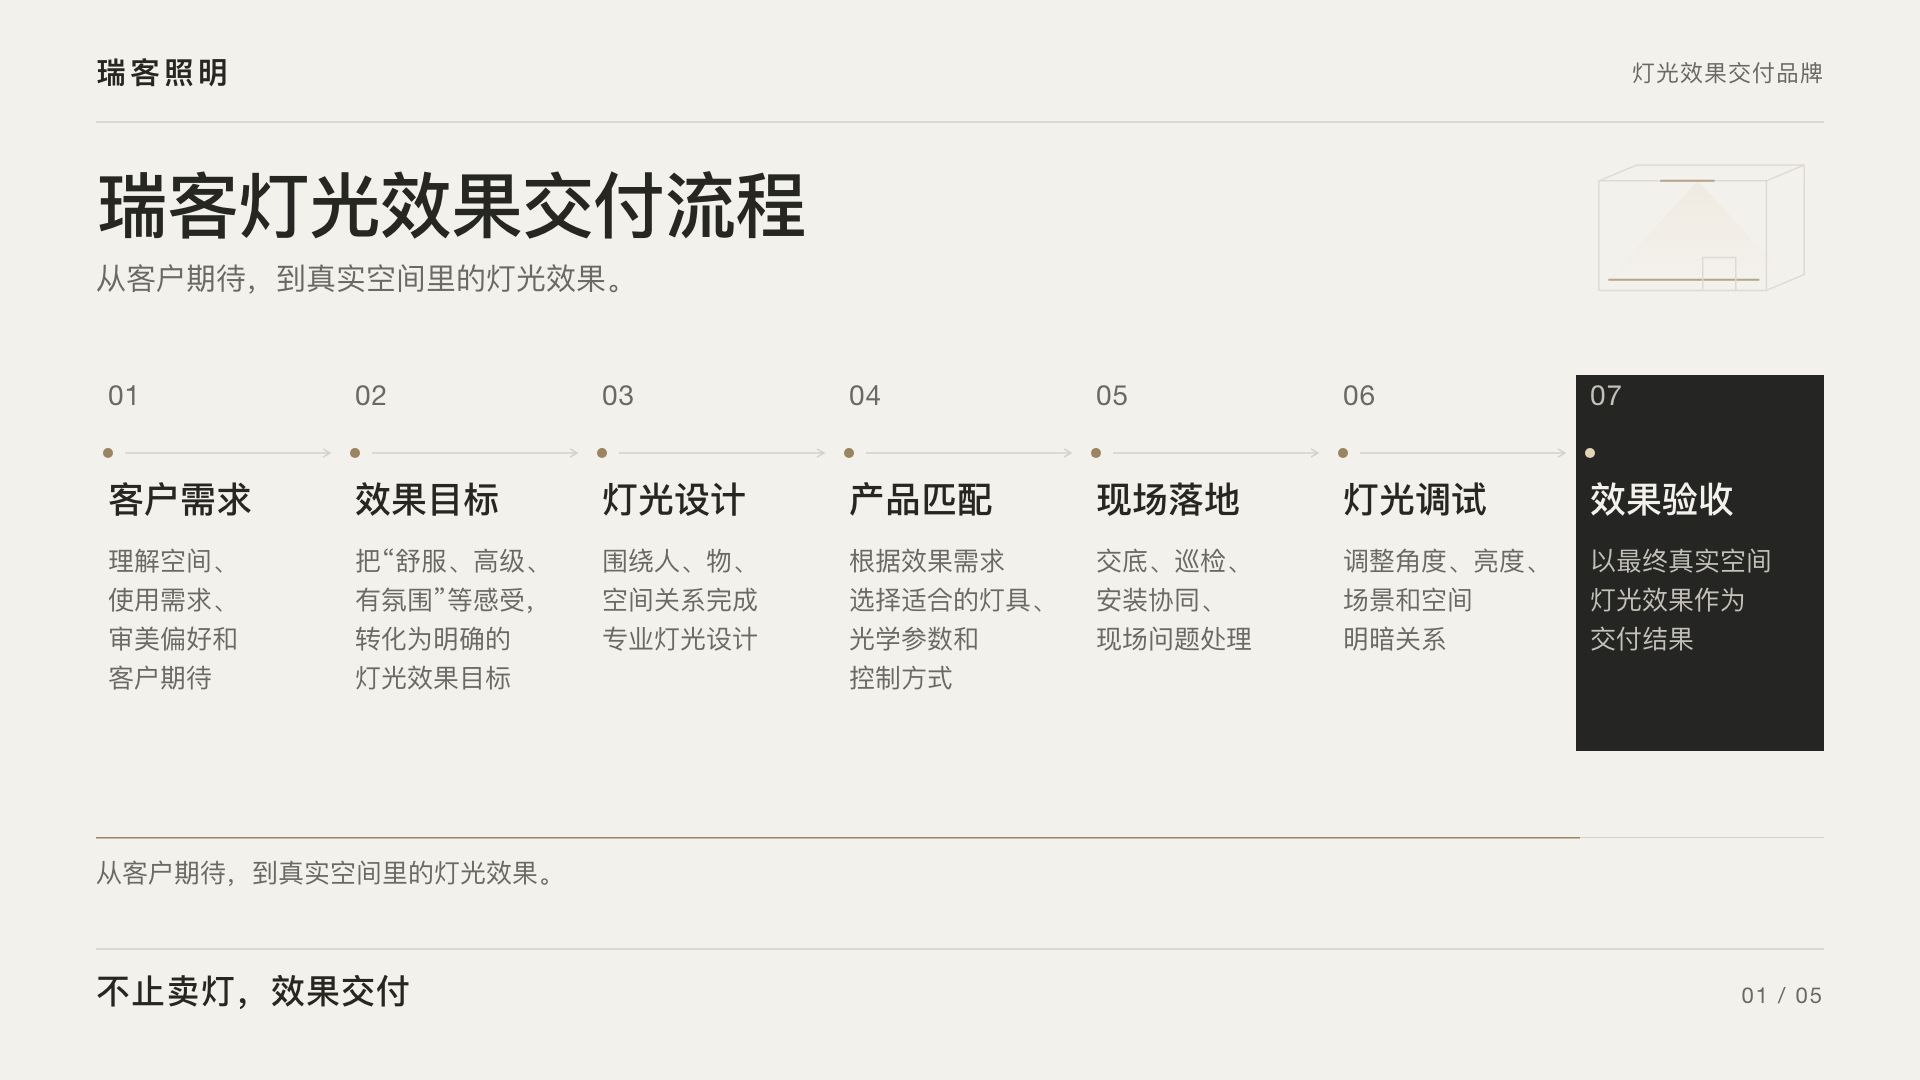The height and width of the screenshot is (1080, 1920).
Task: Click the 瑞客照明 brand logo text
Action: pyautogui.click(x=163, y=73)
